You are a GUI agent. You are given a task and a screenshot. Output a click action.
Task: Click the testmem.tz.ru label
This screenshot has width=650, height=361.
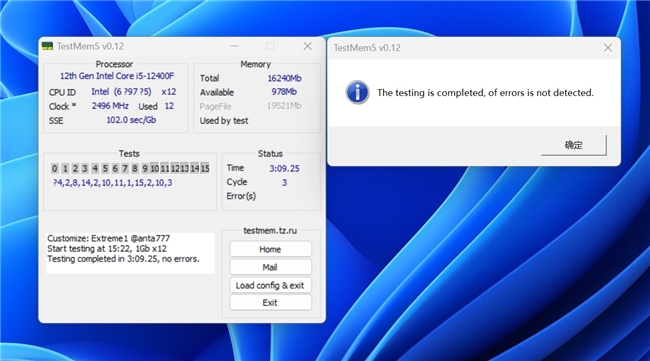pos(270,230)
